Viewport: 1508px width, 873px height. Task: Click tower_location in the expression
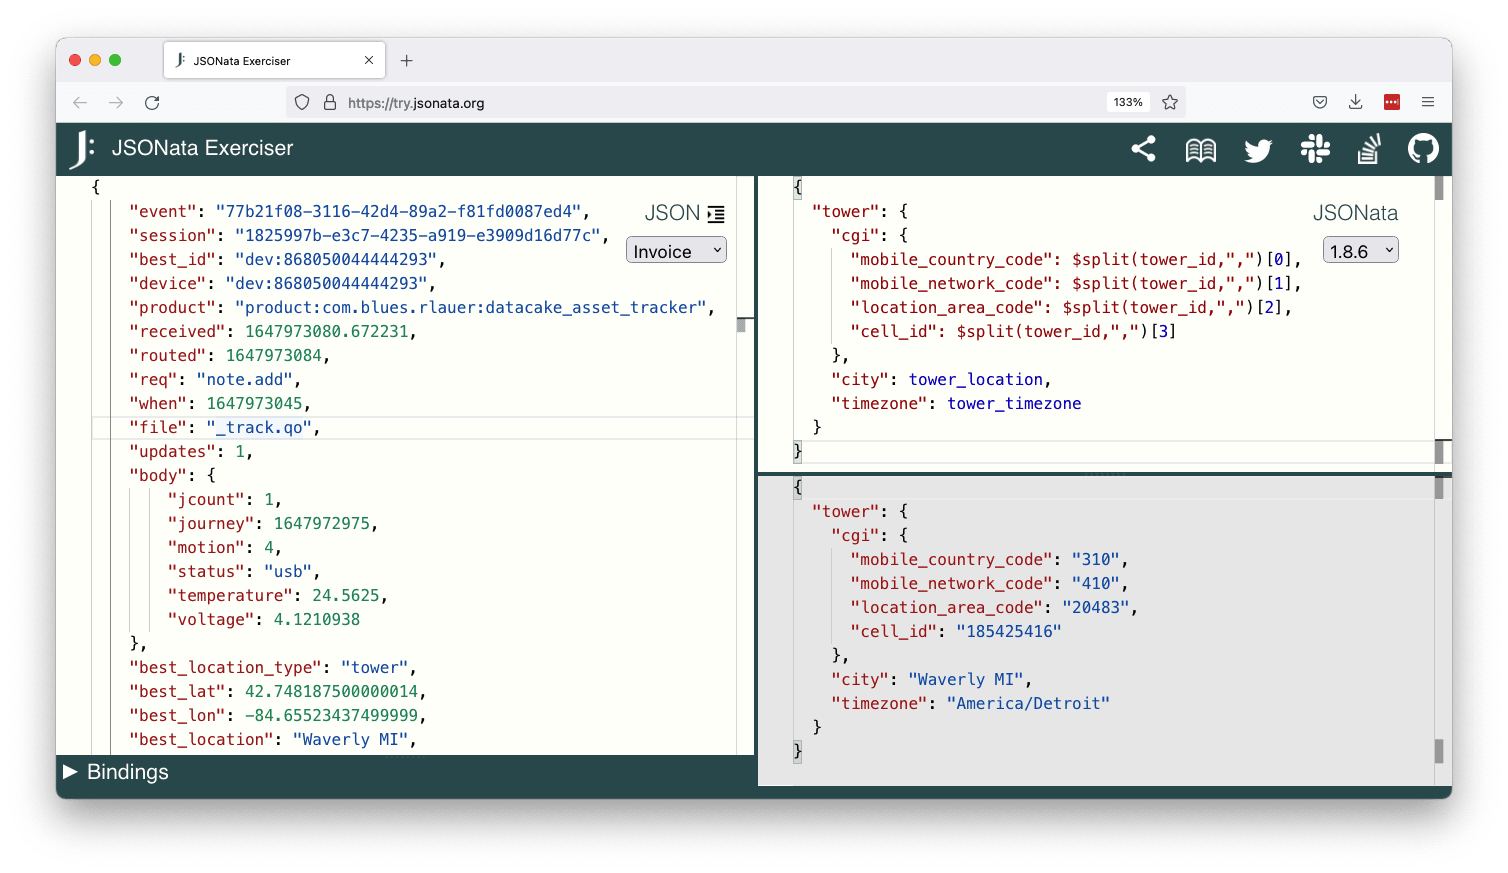[976, 380]
